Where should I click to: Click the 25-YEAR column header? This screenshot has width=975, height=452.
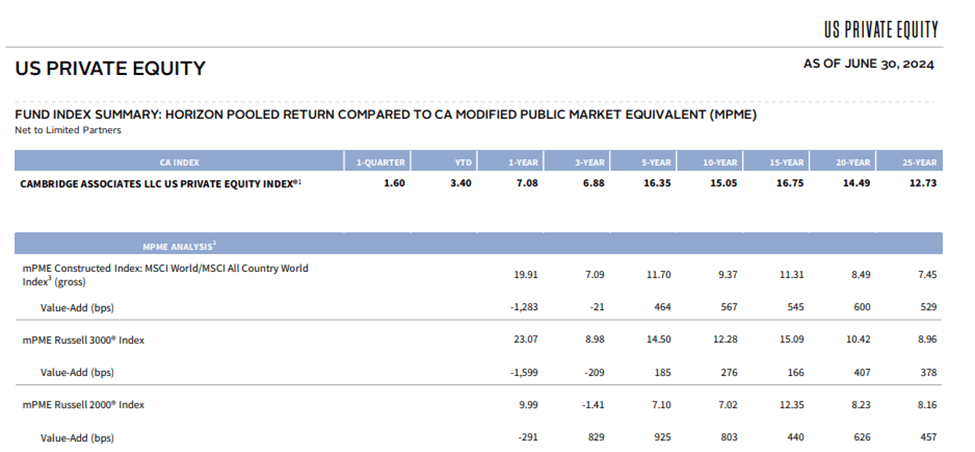pyautogui.click(x=919, y=161)
